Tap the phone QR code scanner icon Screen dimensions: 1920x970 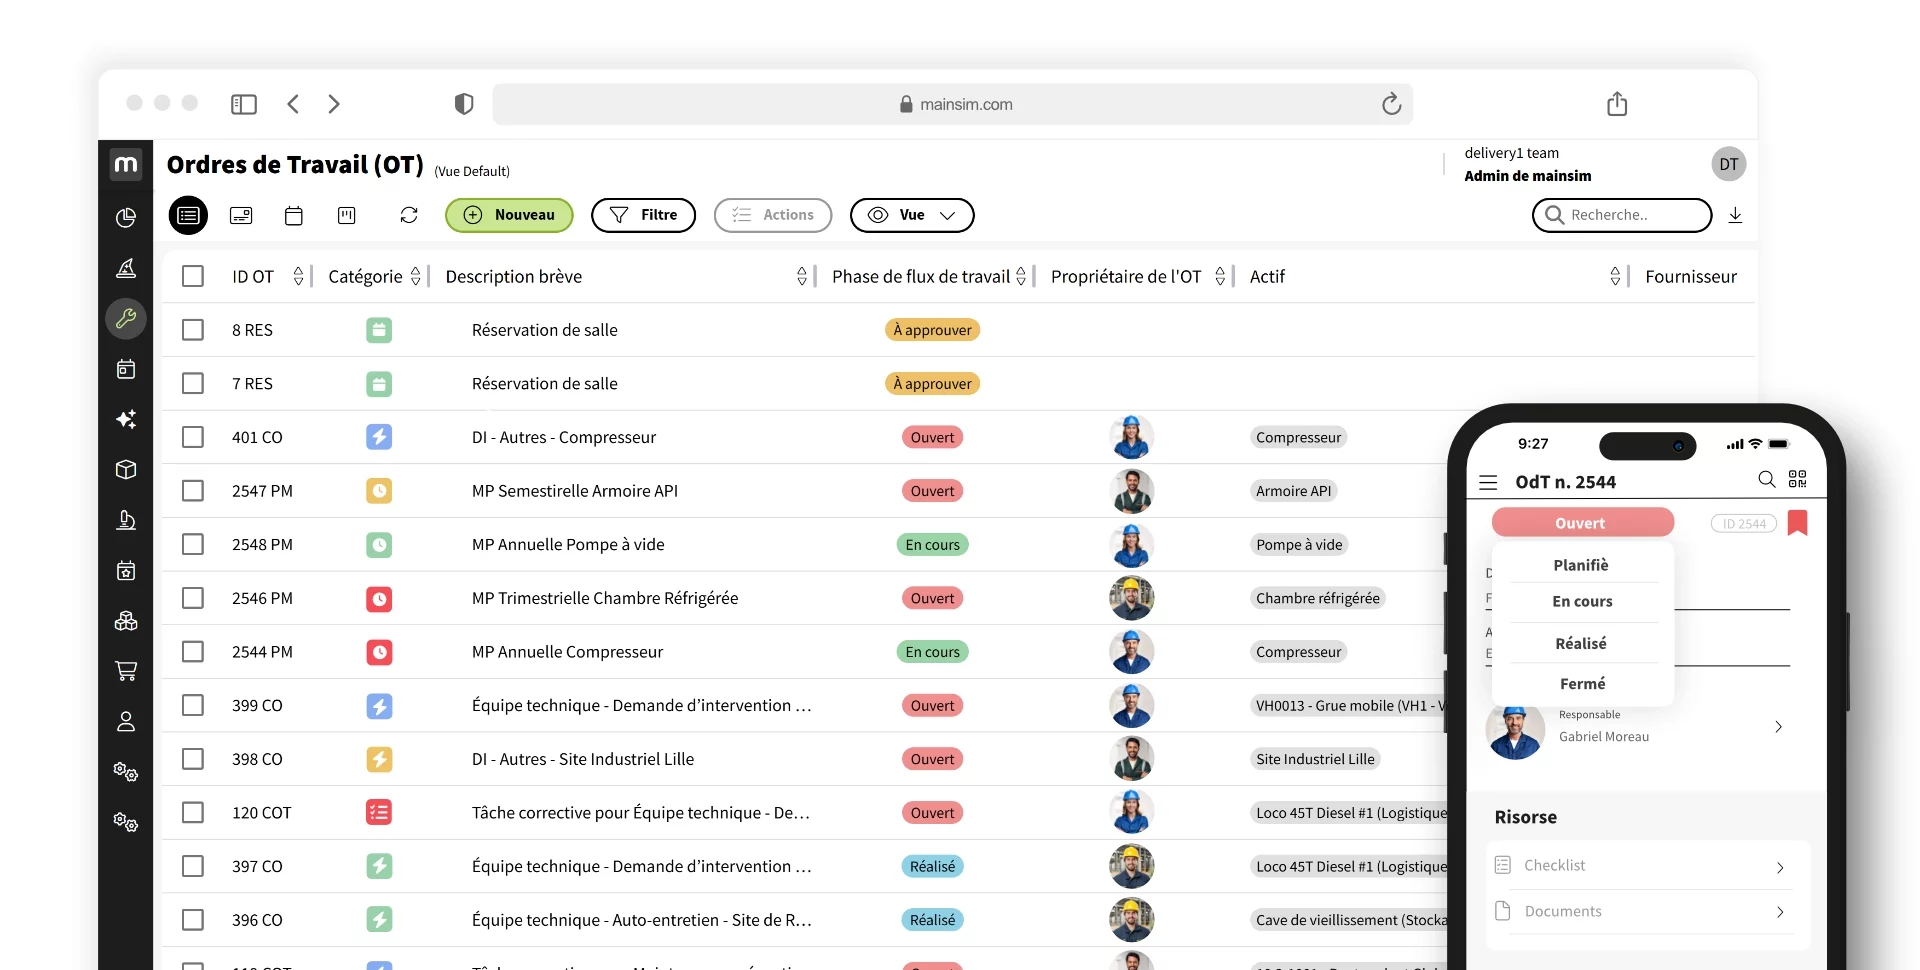pyautogui.click(x=1798, y=480)
